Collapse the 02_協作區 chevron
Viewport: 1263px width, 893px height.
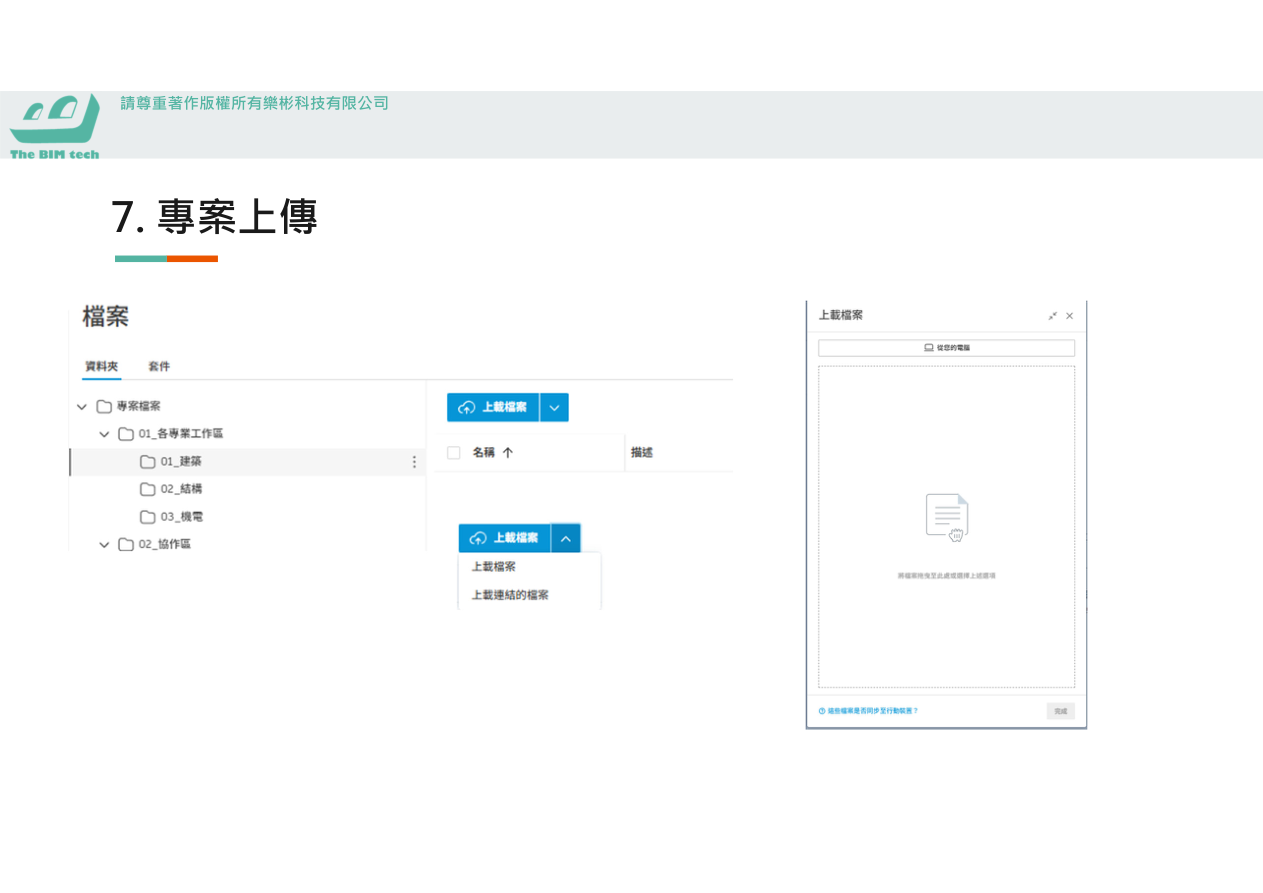pyautogui.click(x=104, y=545)
